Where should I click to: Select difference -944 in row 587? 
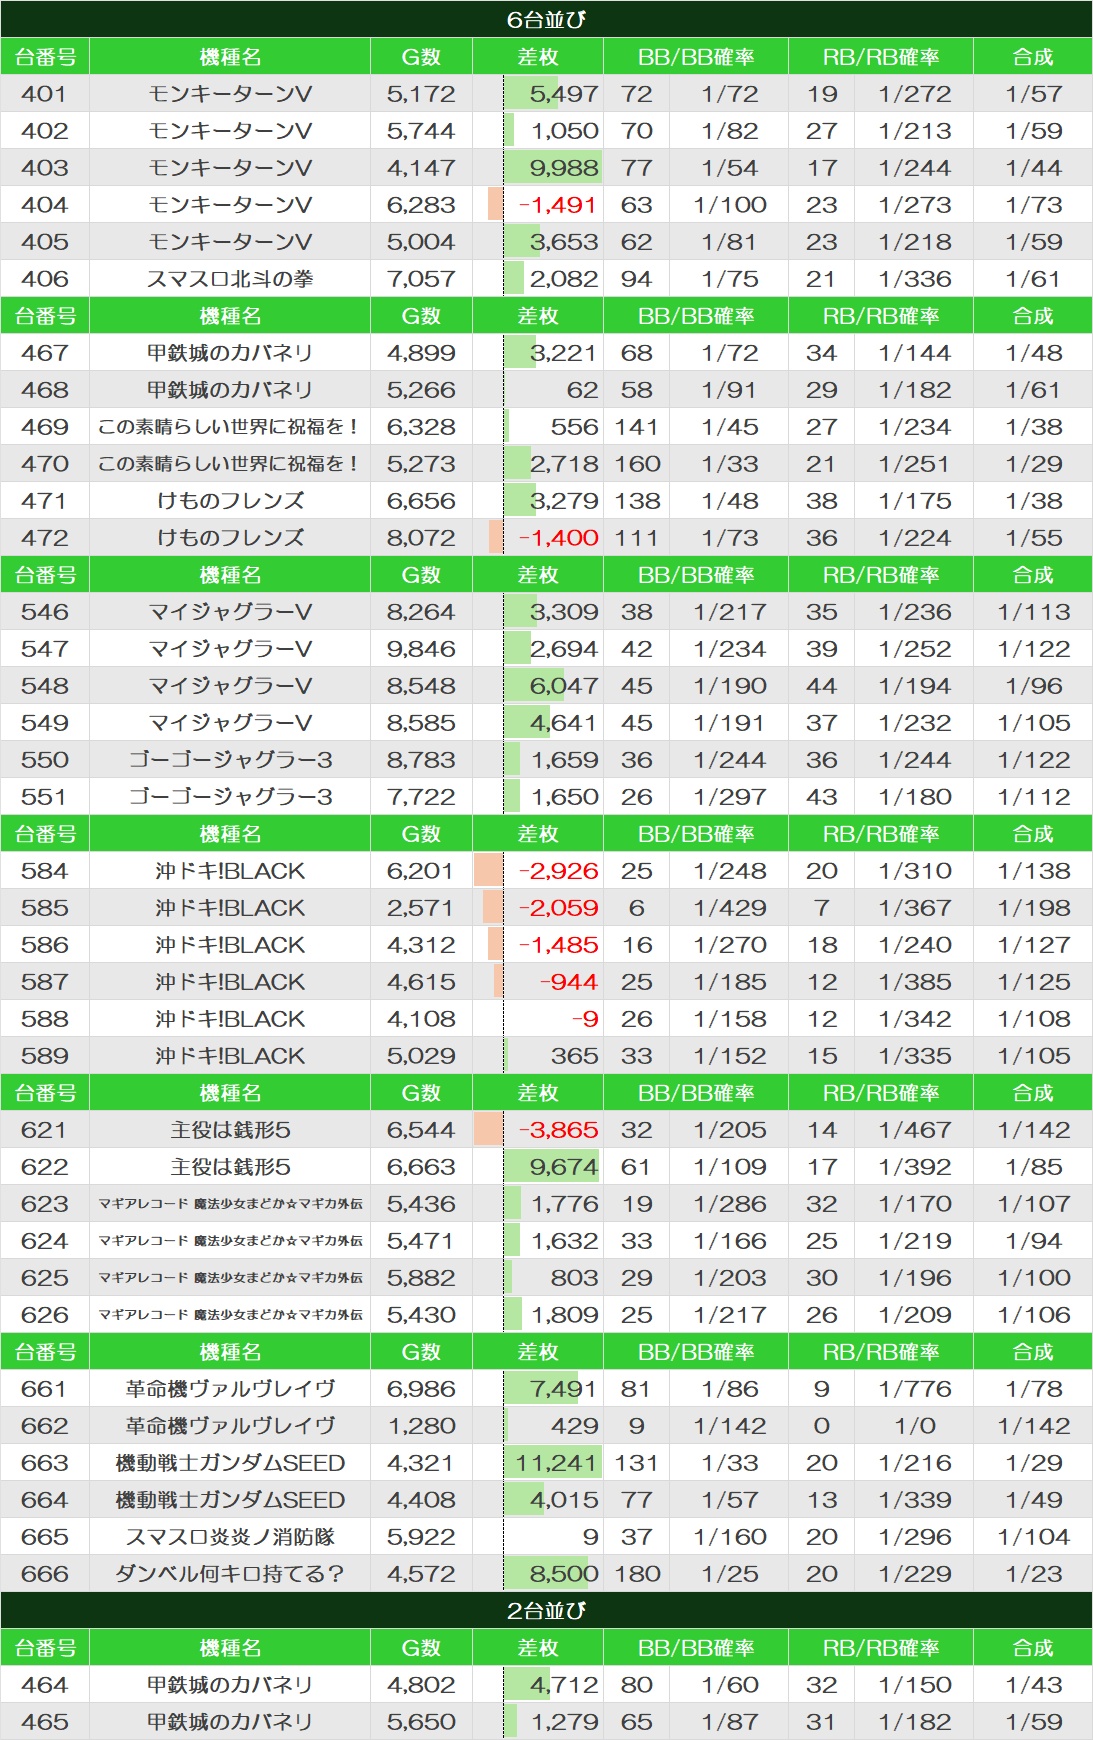pos(568,982)
